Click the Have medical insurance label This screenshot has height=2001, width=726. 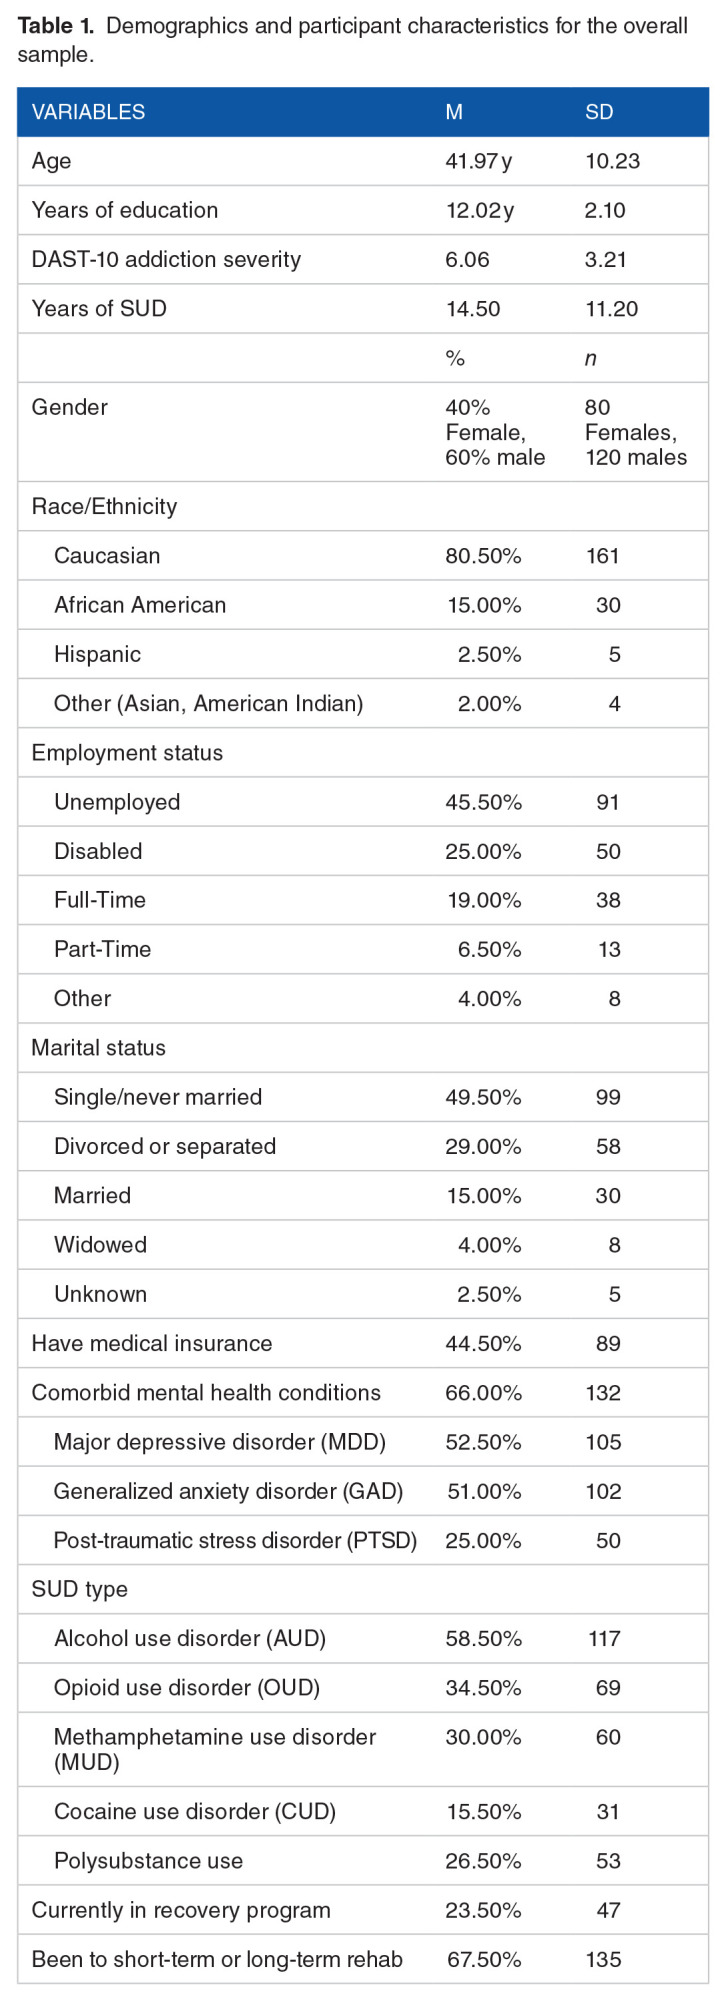click(x=151, y=1343)
